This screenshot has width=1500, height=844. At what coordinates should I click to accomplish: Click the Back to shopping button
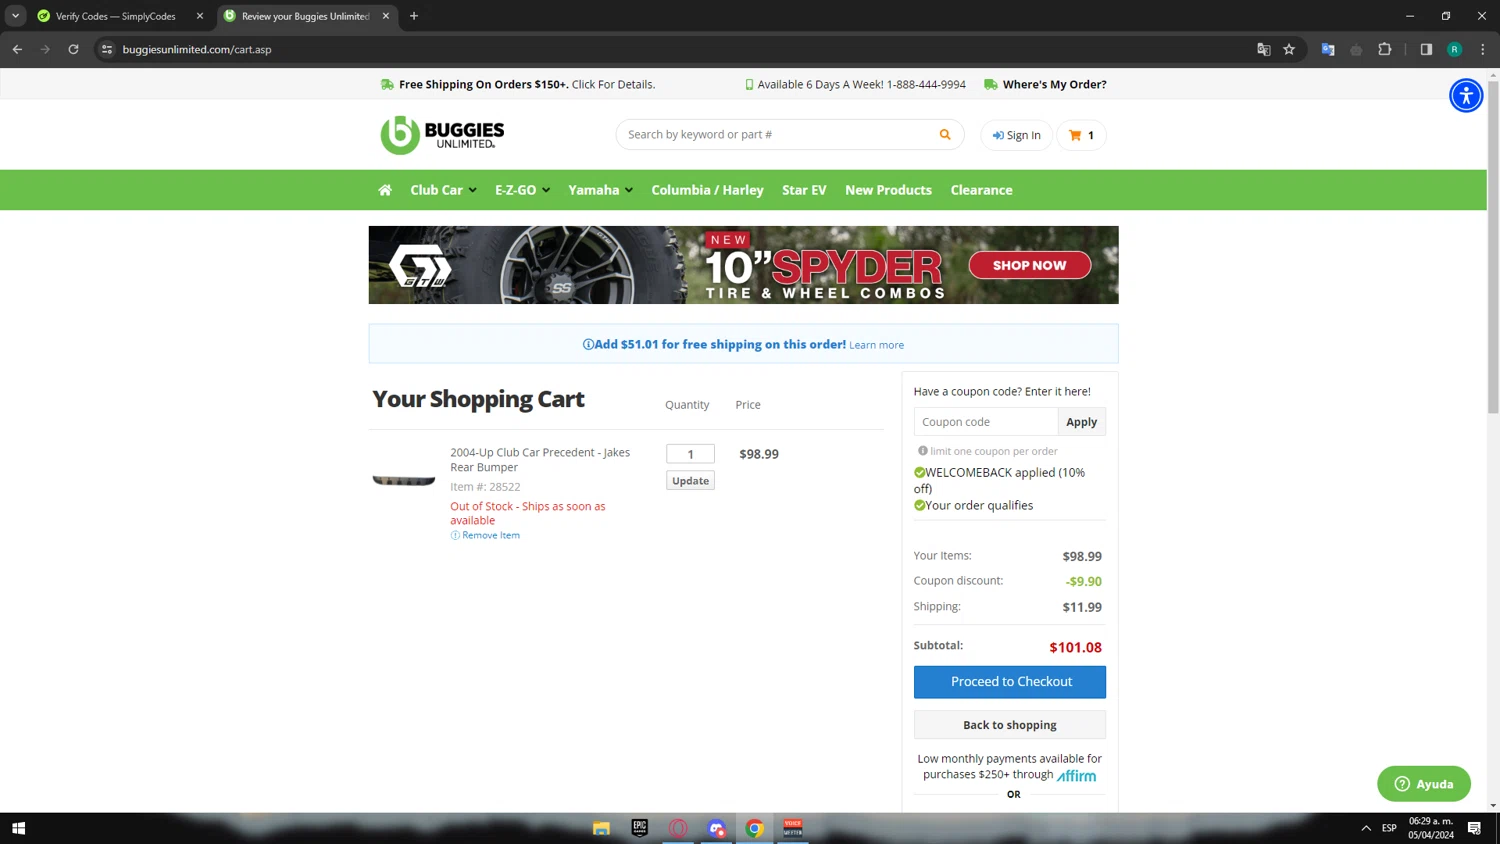coord(1010,725)
